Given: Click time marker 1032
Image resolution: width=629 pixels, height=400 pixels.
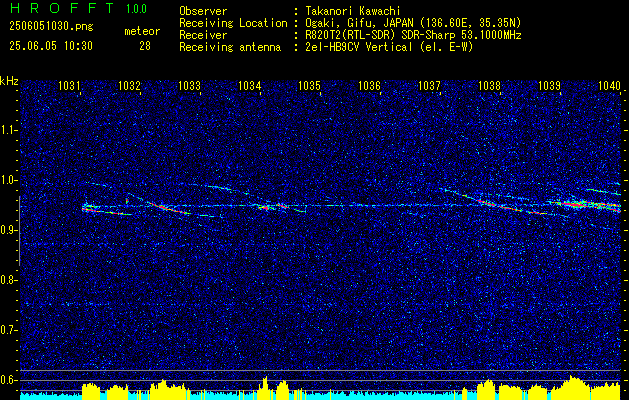Looking at the screenshot, I should 130,85.
